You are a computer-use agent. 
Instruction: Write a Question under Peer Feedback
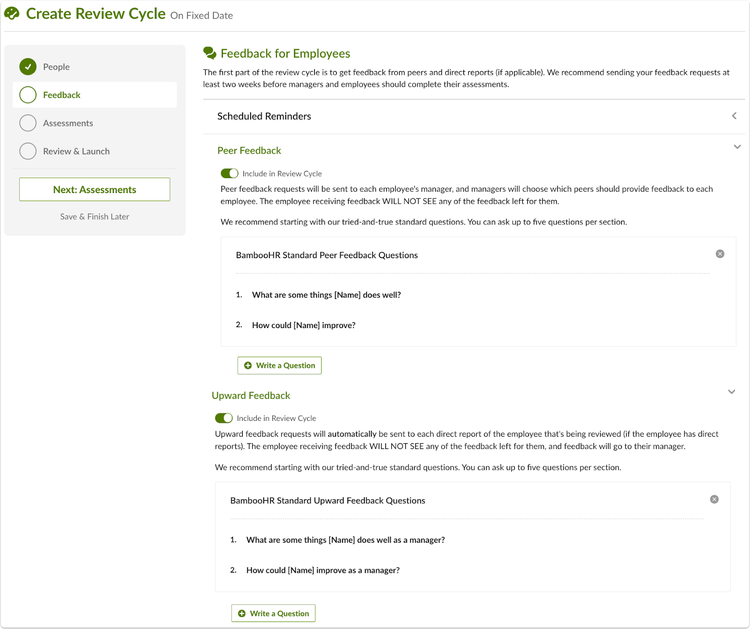point(279,365)
